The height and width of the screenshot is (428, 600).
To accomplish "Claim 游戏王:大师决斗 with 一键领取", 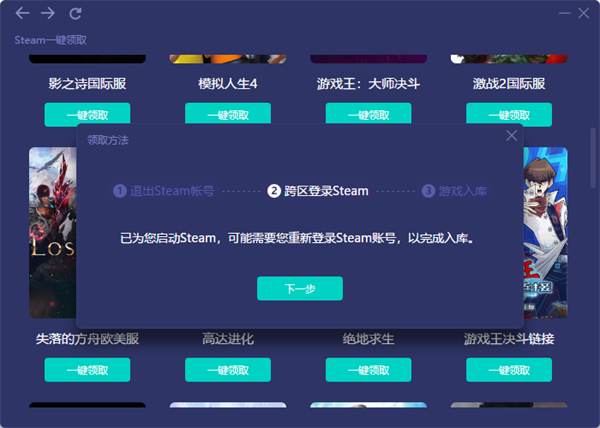I will [x=368, y=113].
